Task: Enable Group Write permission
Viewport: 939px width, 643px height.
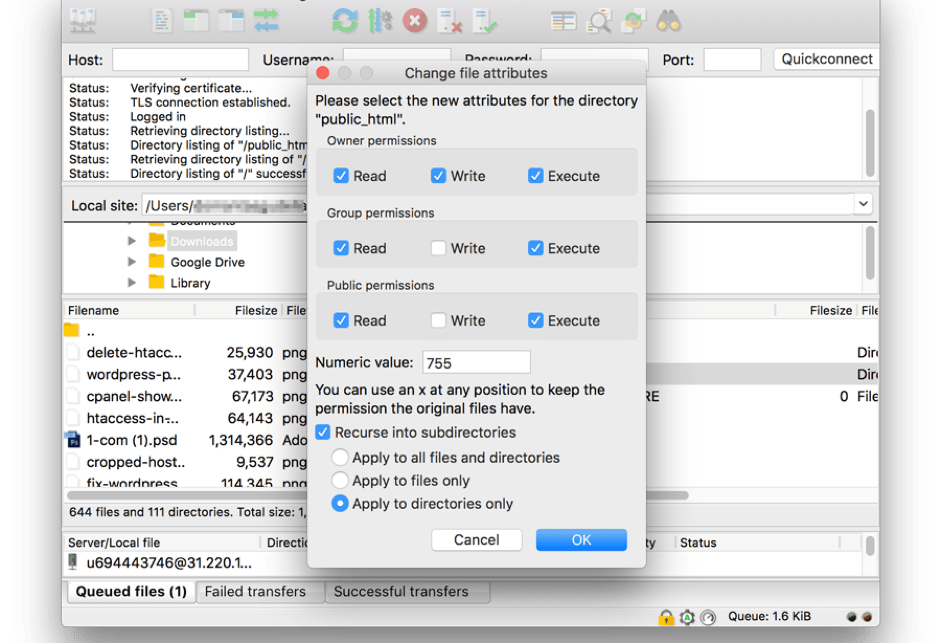Action: (x=437, y=247)
